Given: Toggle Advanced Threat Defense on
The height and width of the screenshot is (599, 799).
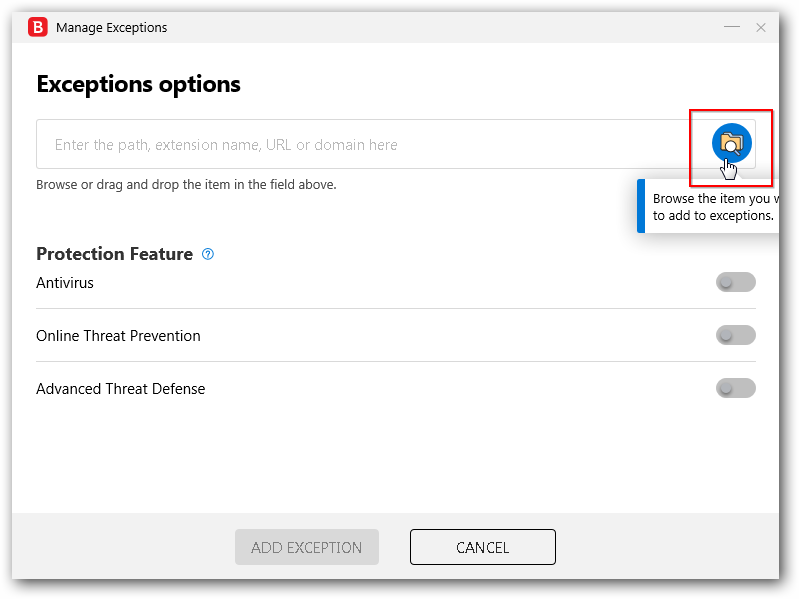Looking at the screenshot, I should [735, 388].
